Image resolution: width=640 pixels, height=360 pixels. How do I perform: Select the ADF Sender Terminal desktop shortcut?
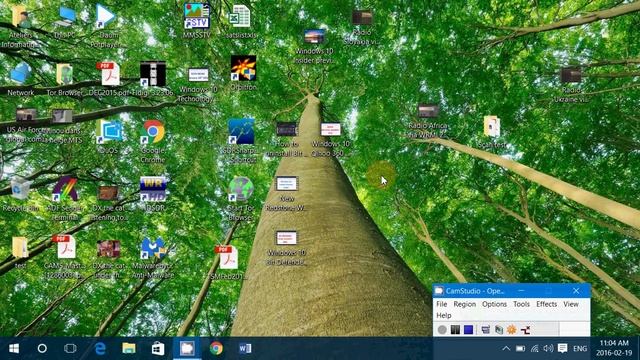tap(64, 199)
